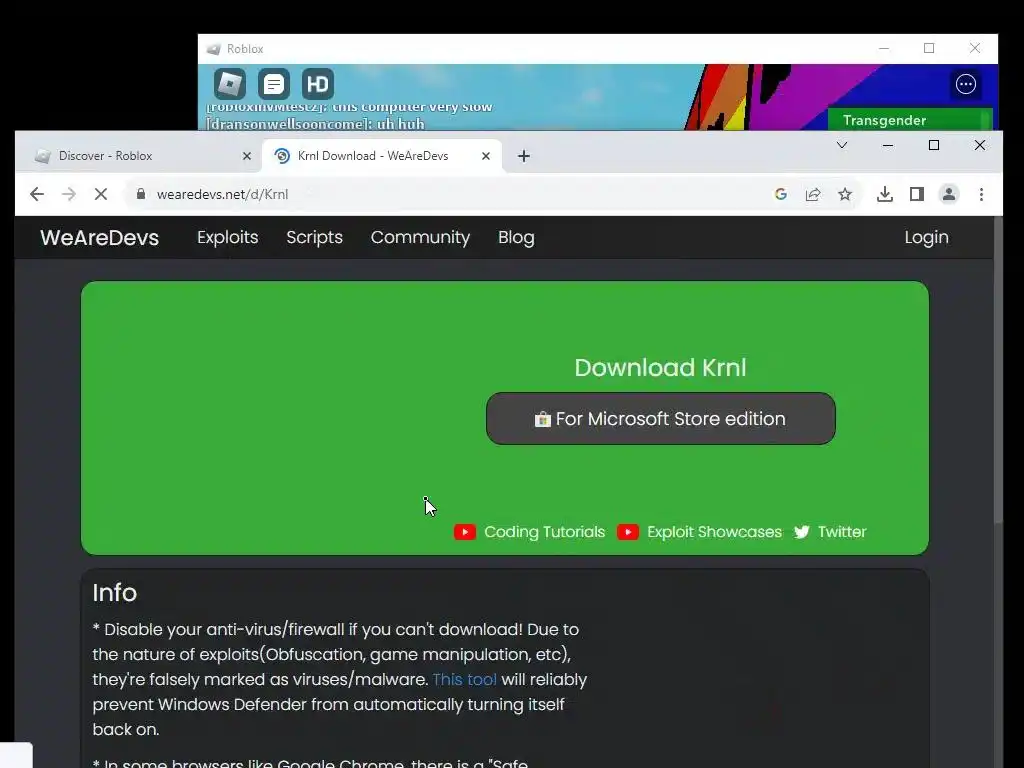This screenshot has width=1024, height=768.
Task: Minimize the browser window
Action: tap(888, 145)
